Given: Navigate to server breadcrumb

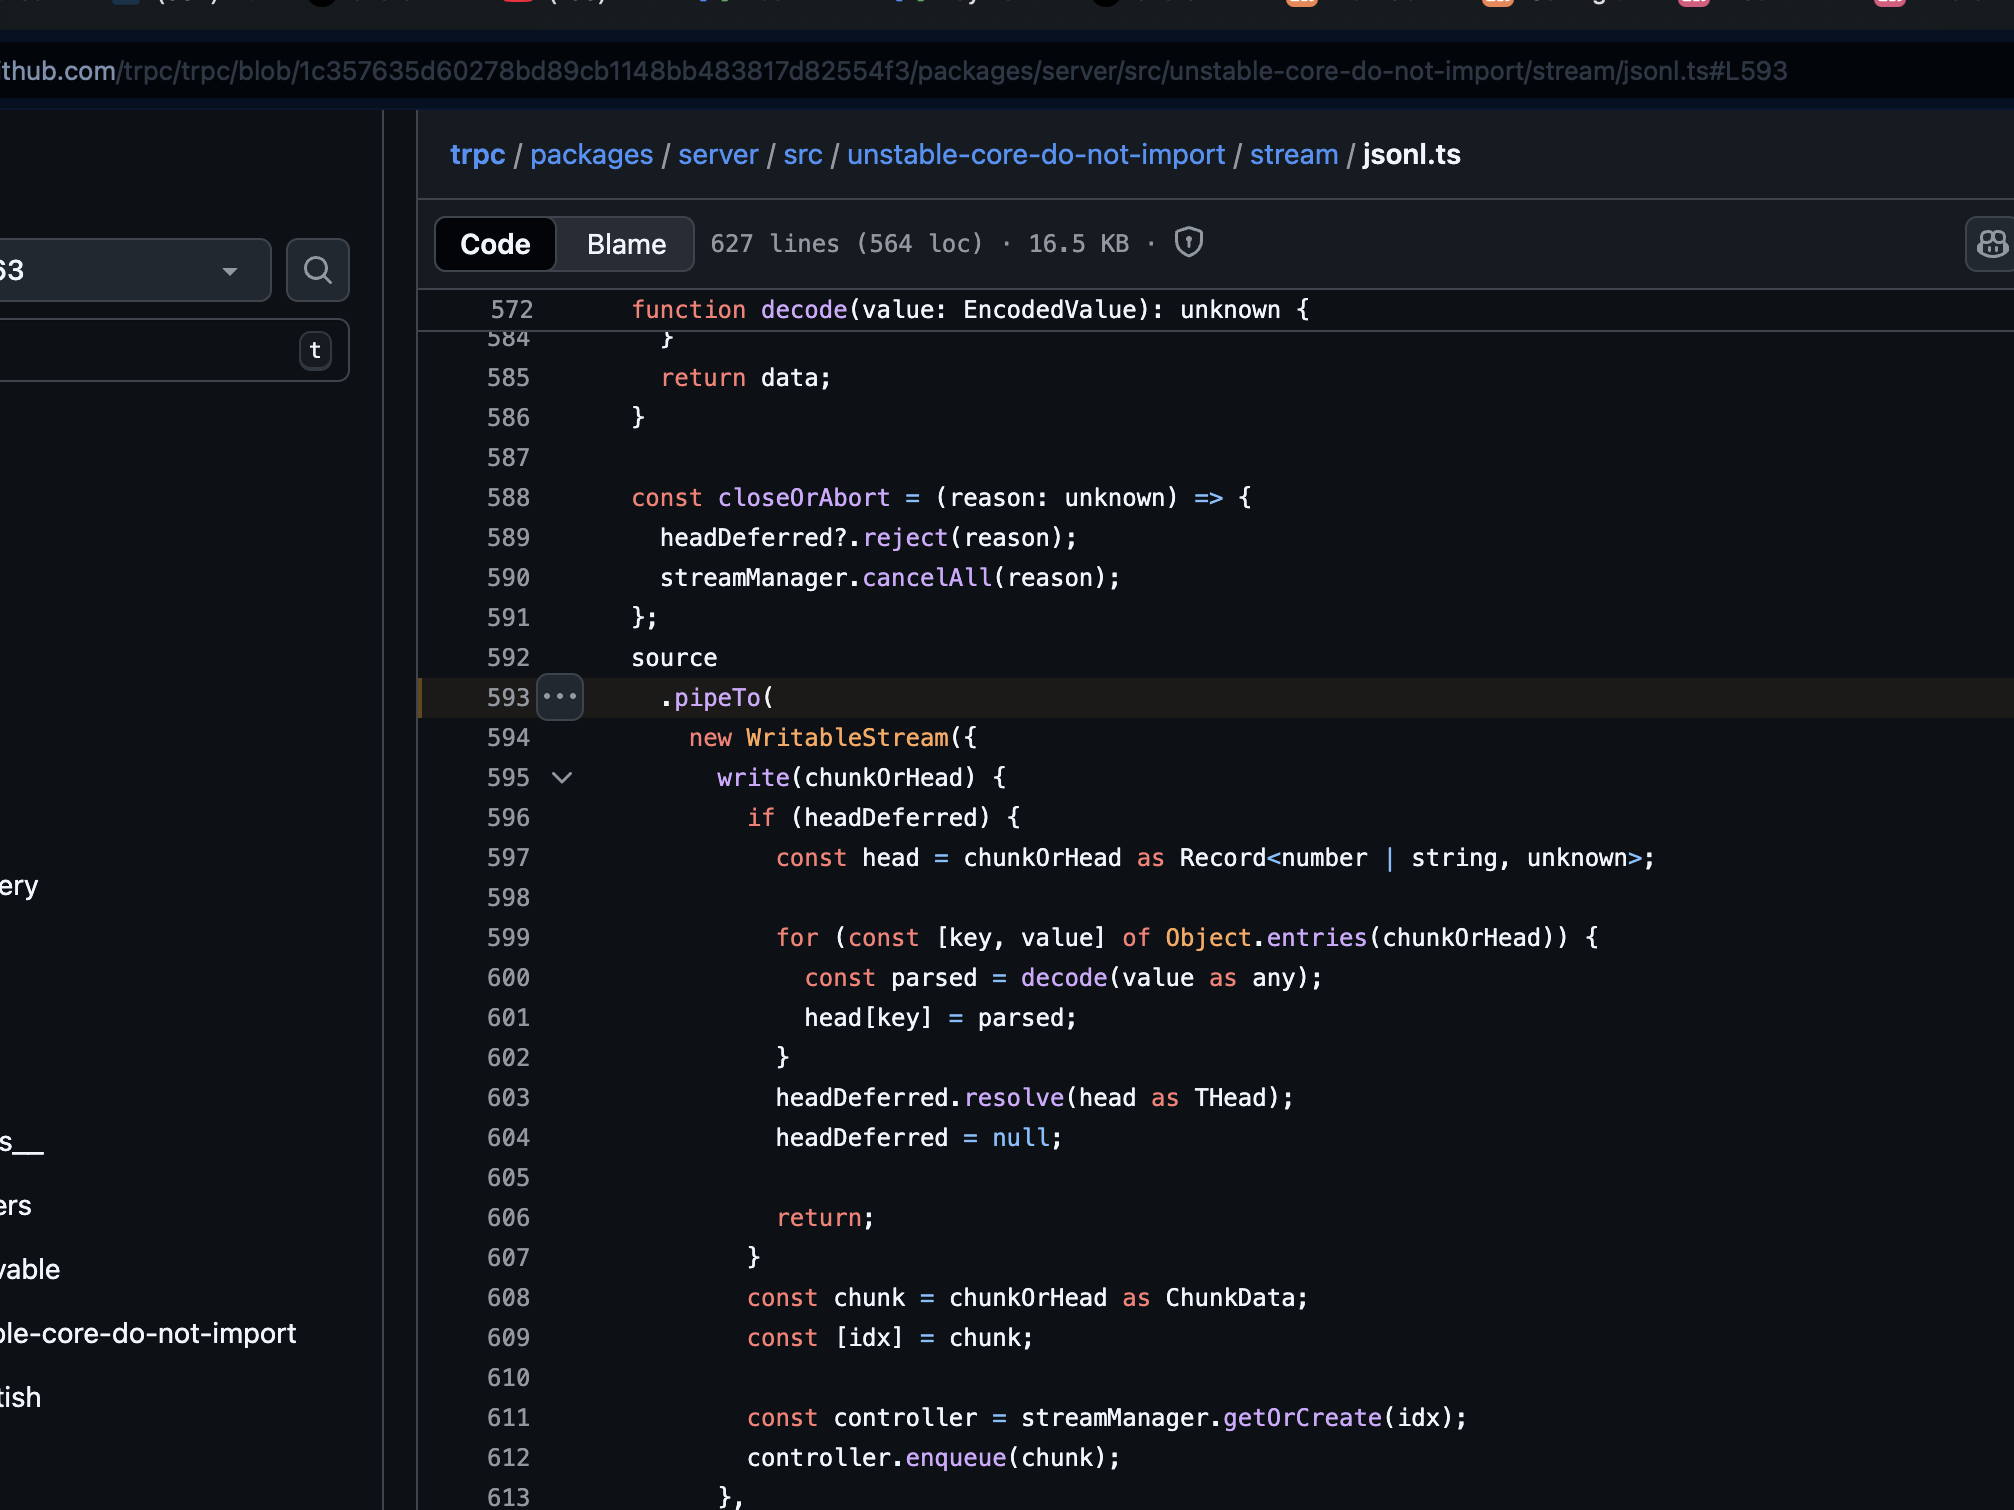Looking at the screenshot, I should coord(718,154).
